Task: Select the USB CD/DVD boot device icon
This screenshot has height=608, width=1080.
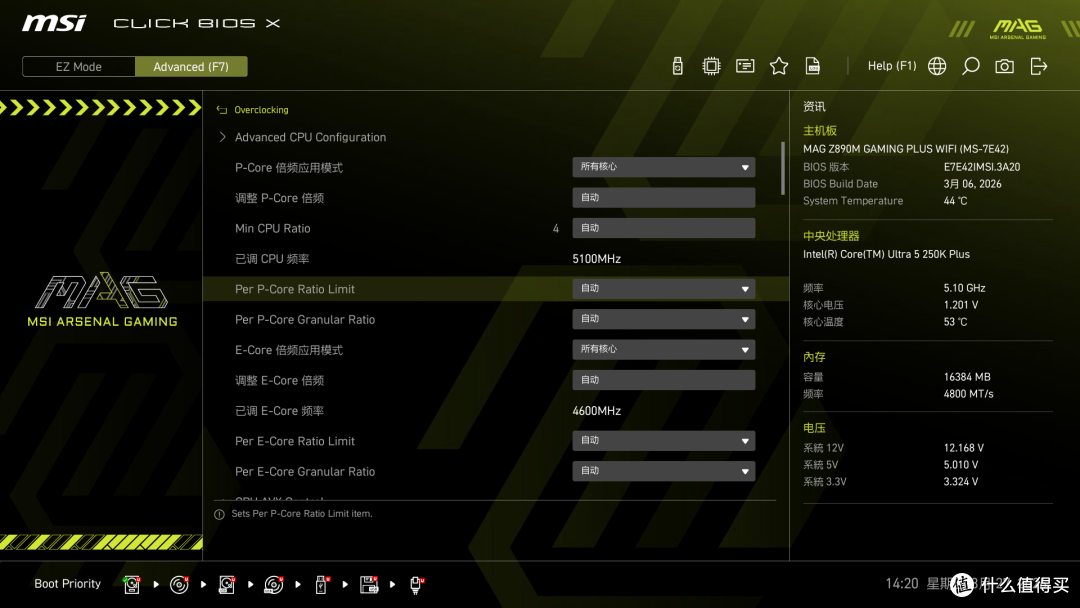Action: tap(273, 585)
